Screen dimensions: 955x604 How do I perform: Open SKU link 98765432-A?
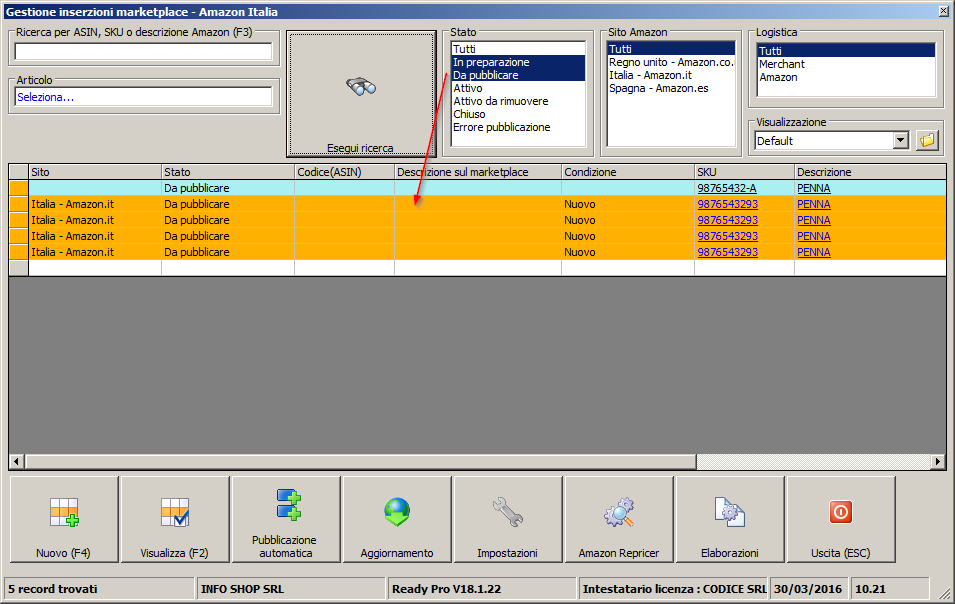(x=726, y=188)
